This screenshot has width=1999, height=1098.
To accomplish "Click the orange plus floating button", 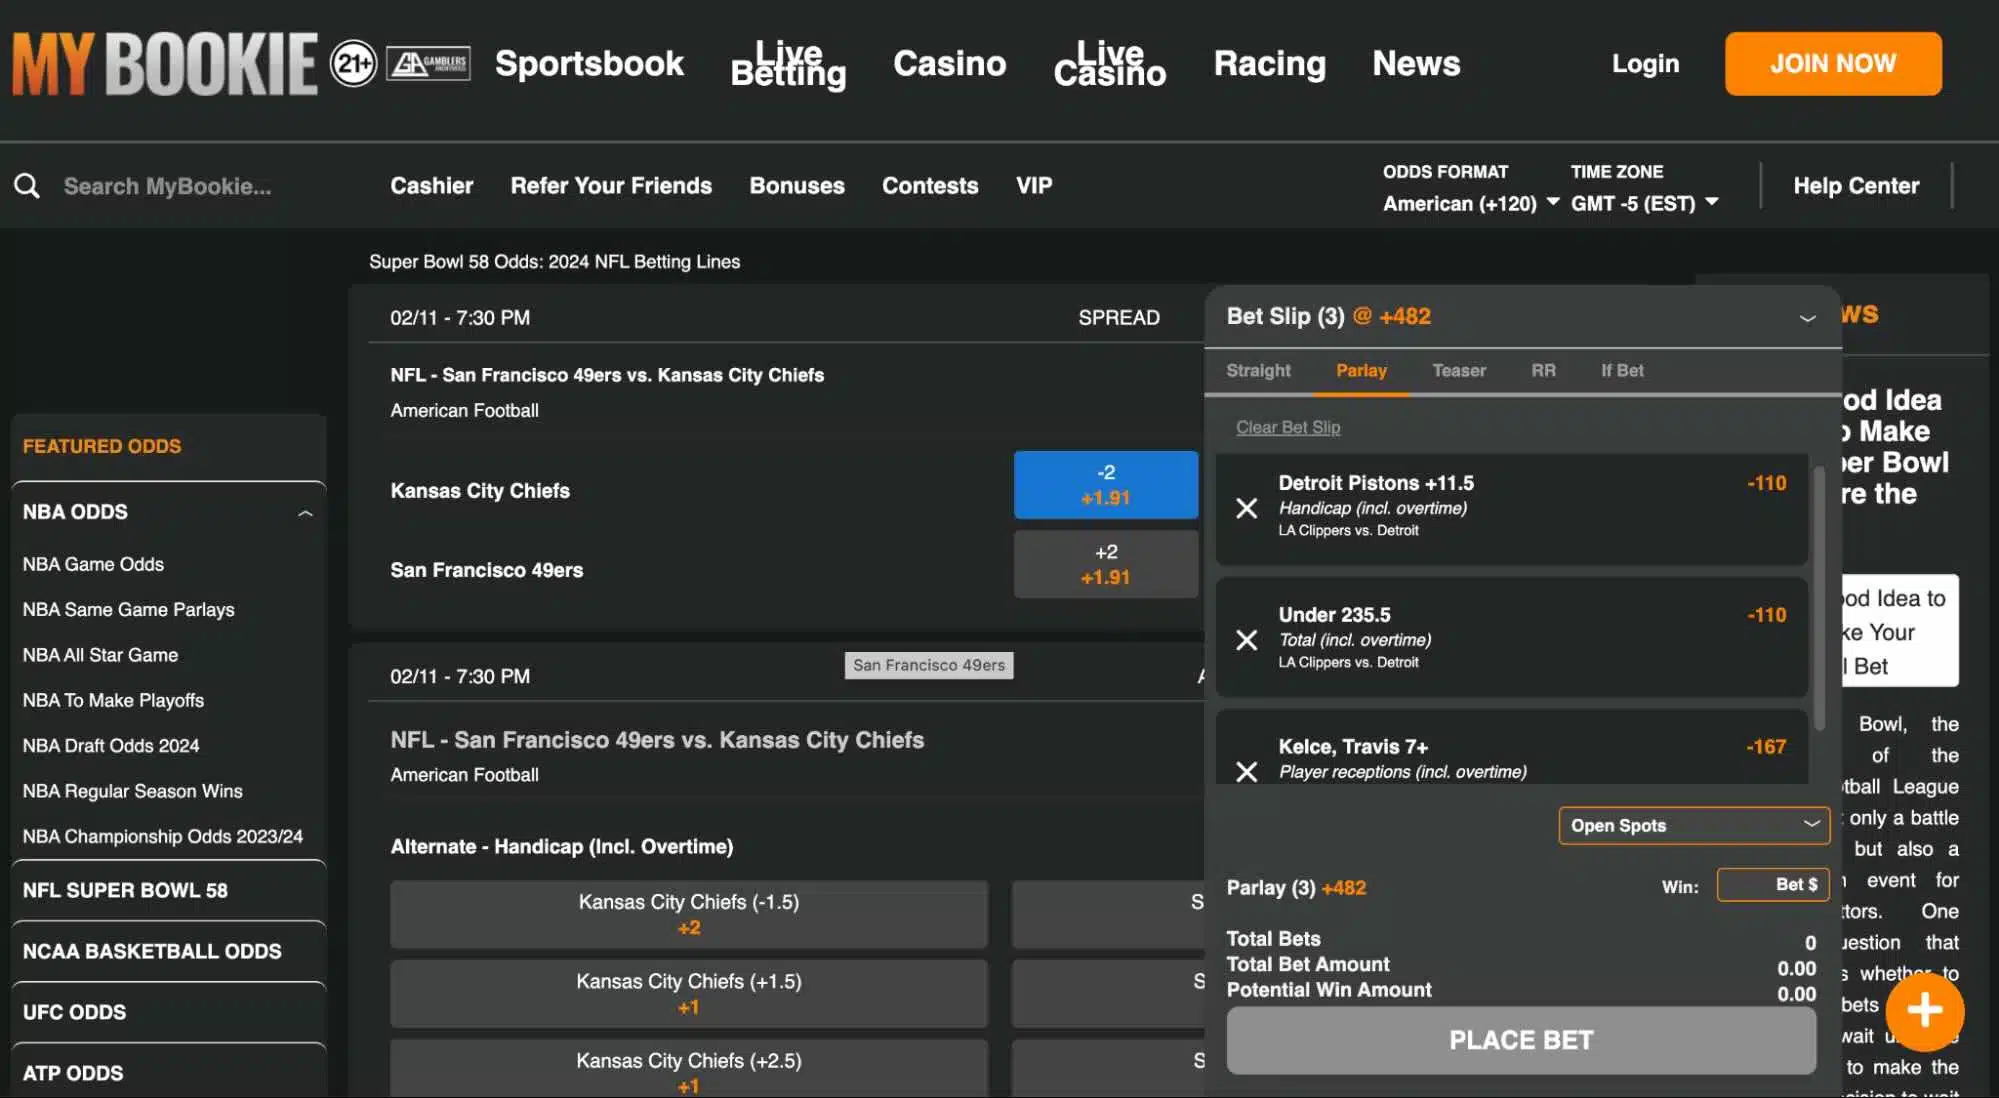I will point(1924,1010).
